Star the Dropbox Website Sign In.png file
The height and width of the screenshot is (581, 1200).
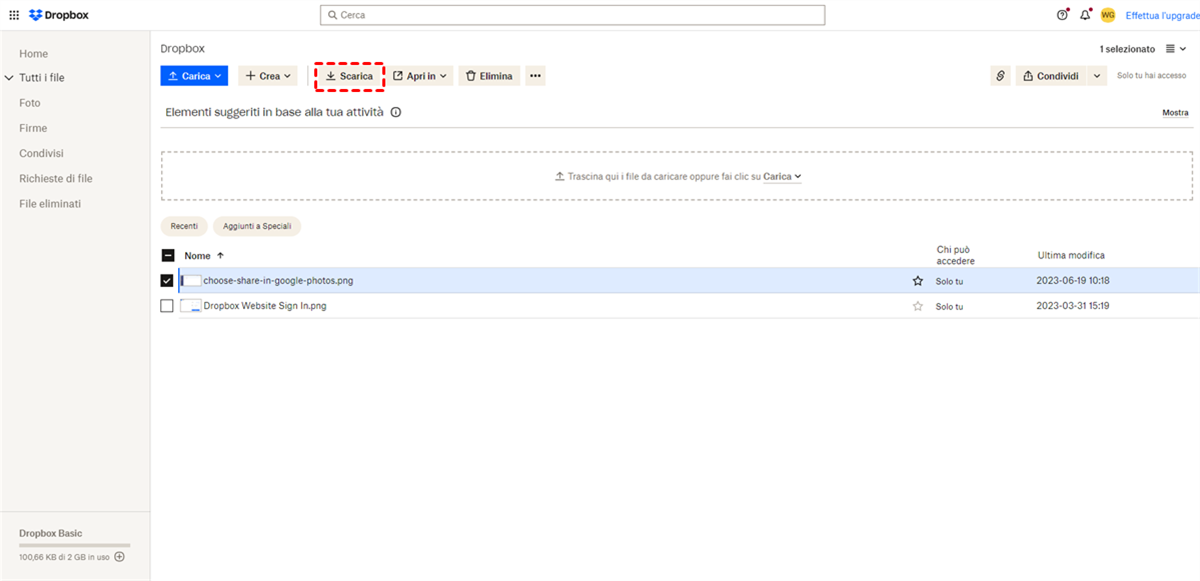point(918,306)
